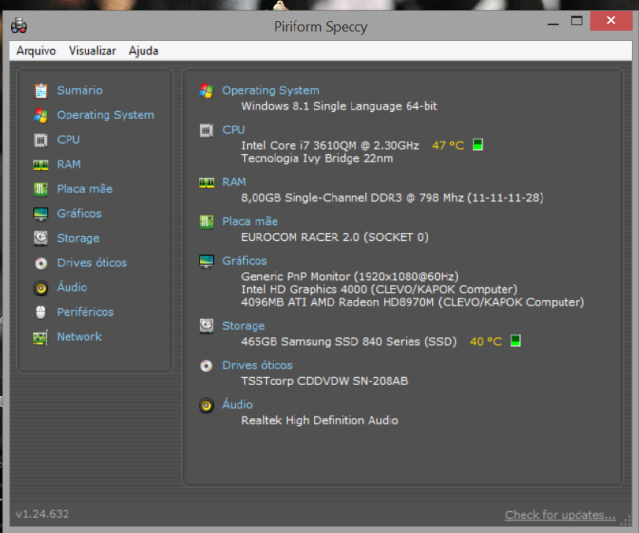This screenshot has width=639, height=533.
Task: Open Network section in sidebar
Action: (79, 337)
